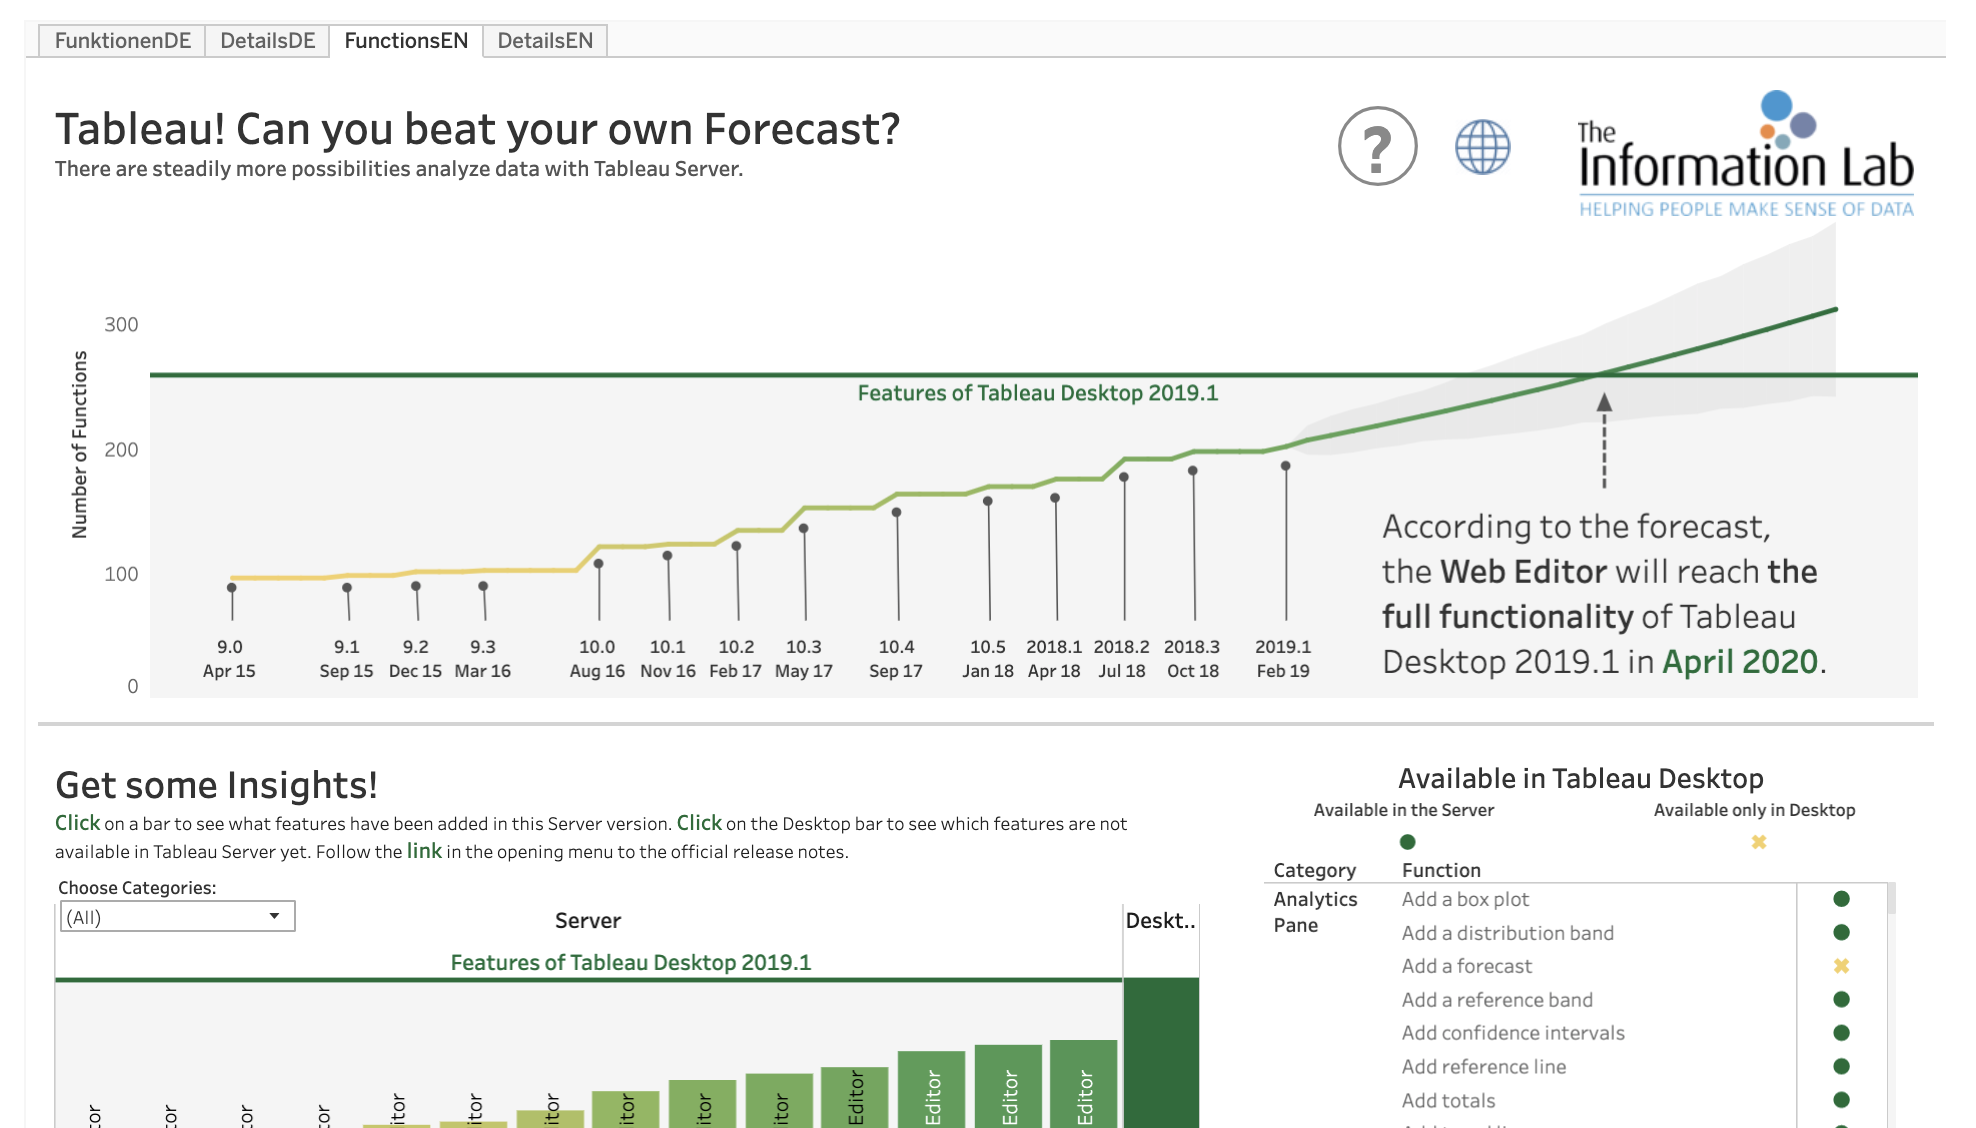The width and height of the screenshot is (1976, 1128).
Task: Click the 10.0 Aug 16 version marker dot
Action: point(598,564)
